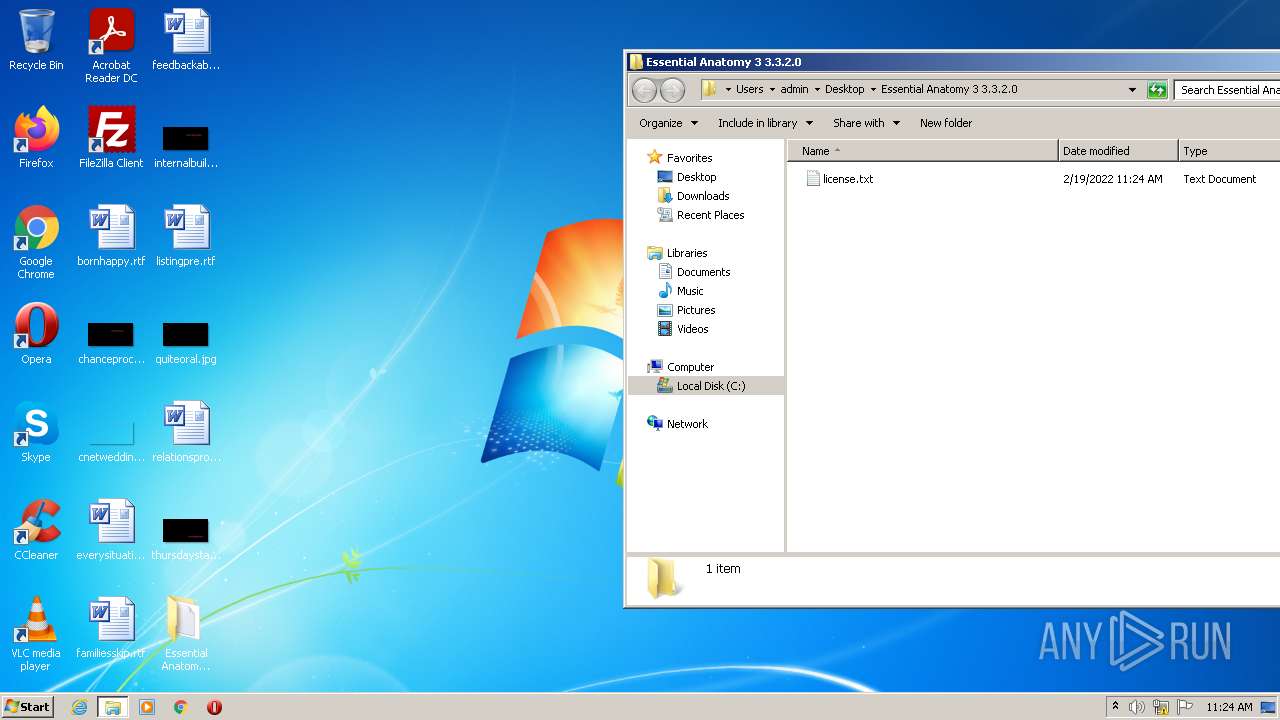Open Internet Explorer from the taskbar
Screen dimensions: 1280x720
[80, 707]
